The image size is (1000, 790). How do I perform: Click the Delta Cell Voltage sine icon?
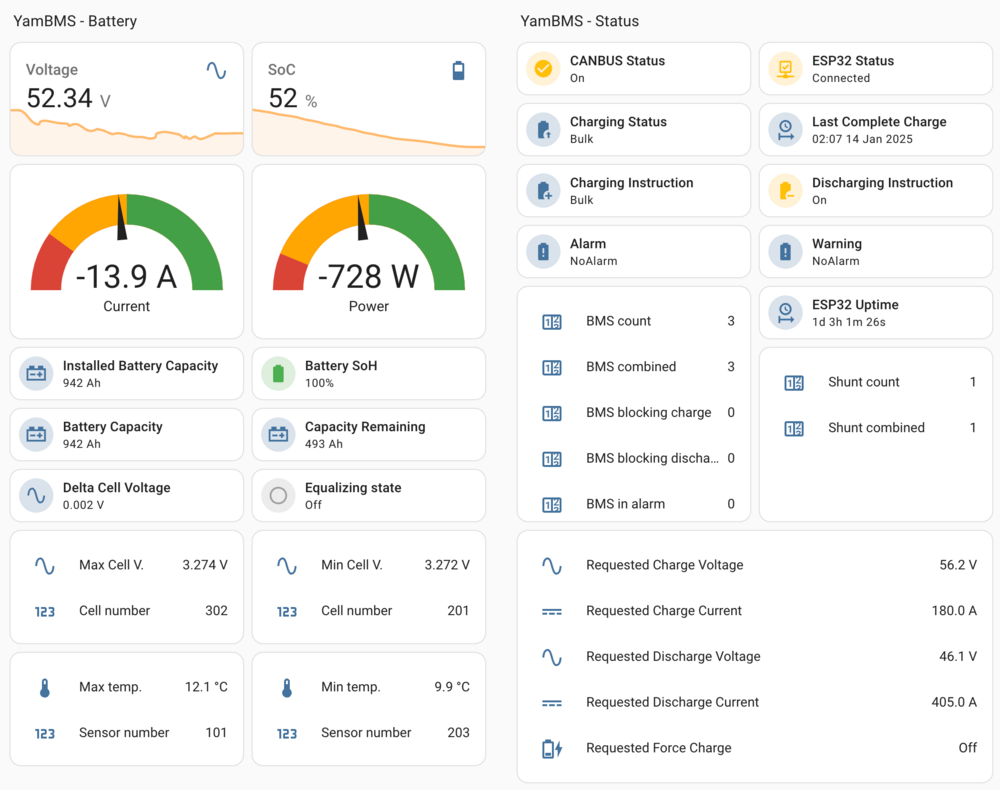[x=36, y=496]
